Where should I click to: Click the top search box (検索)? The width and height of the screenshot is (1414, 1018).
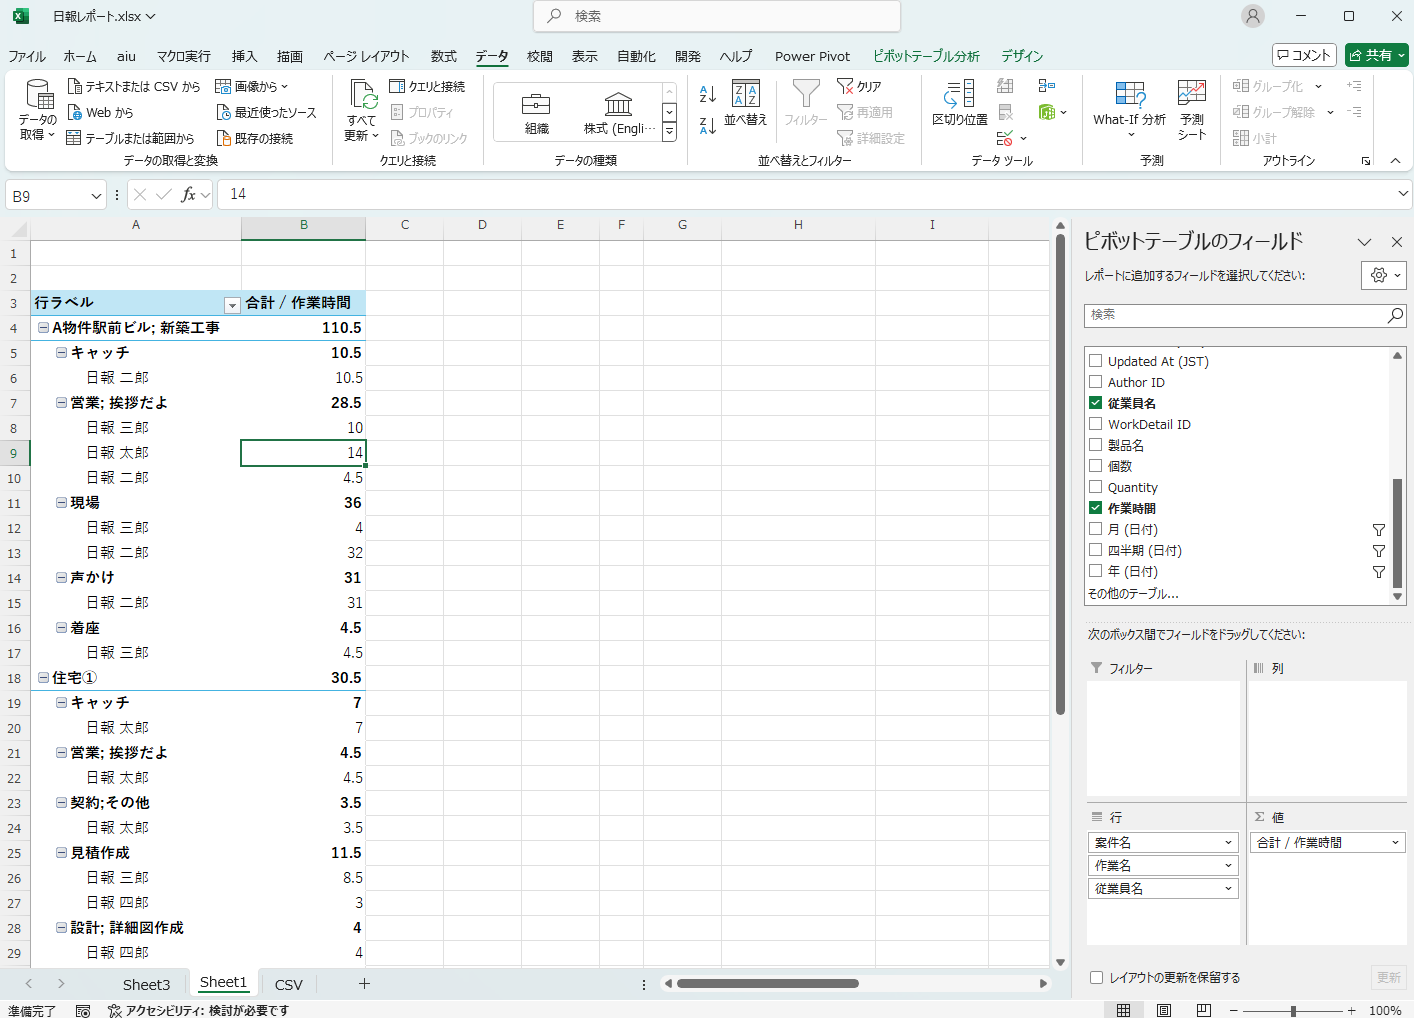[717, 16]
